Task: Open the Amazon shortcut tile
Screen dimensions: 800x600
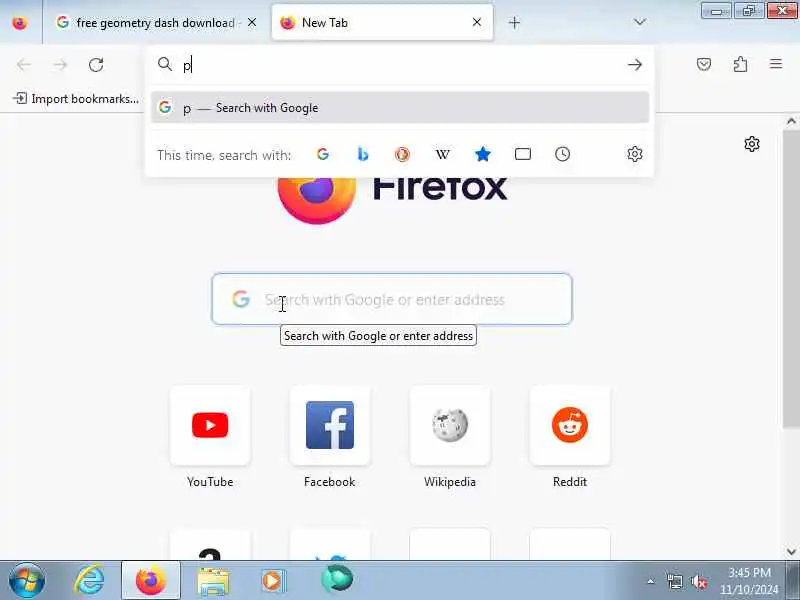Action: pos(210,544)
